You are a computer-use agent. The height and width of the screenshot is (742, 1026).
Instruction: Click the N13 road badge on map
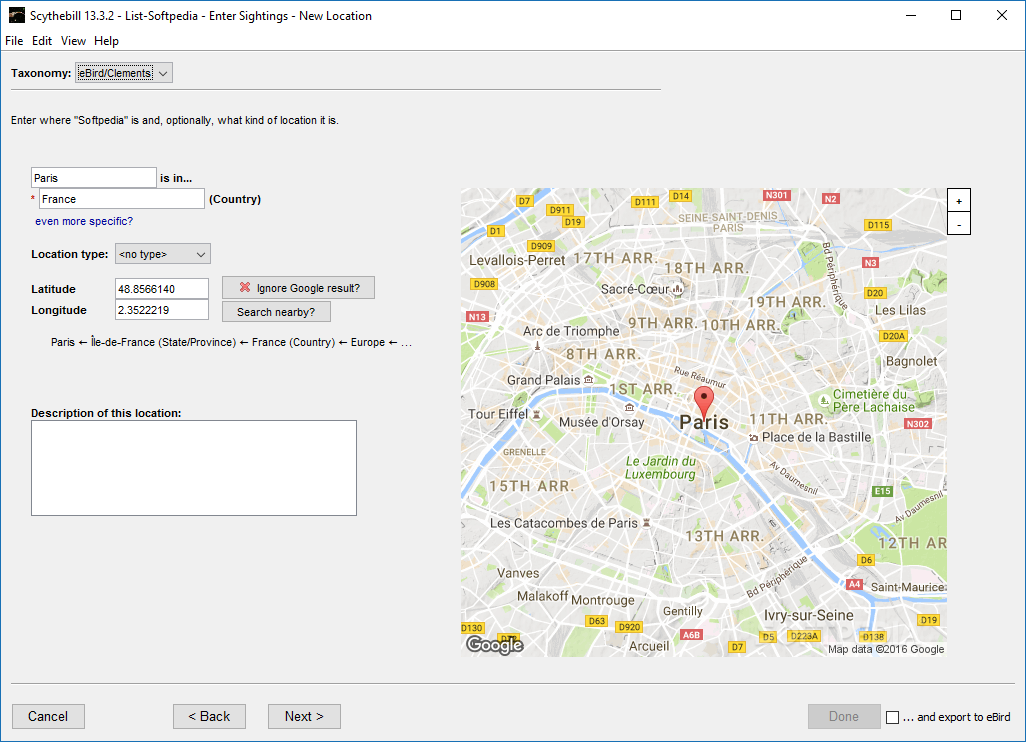pos(477,317)
